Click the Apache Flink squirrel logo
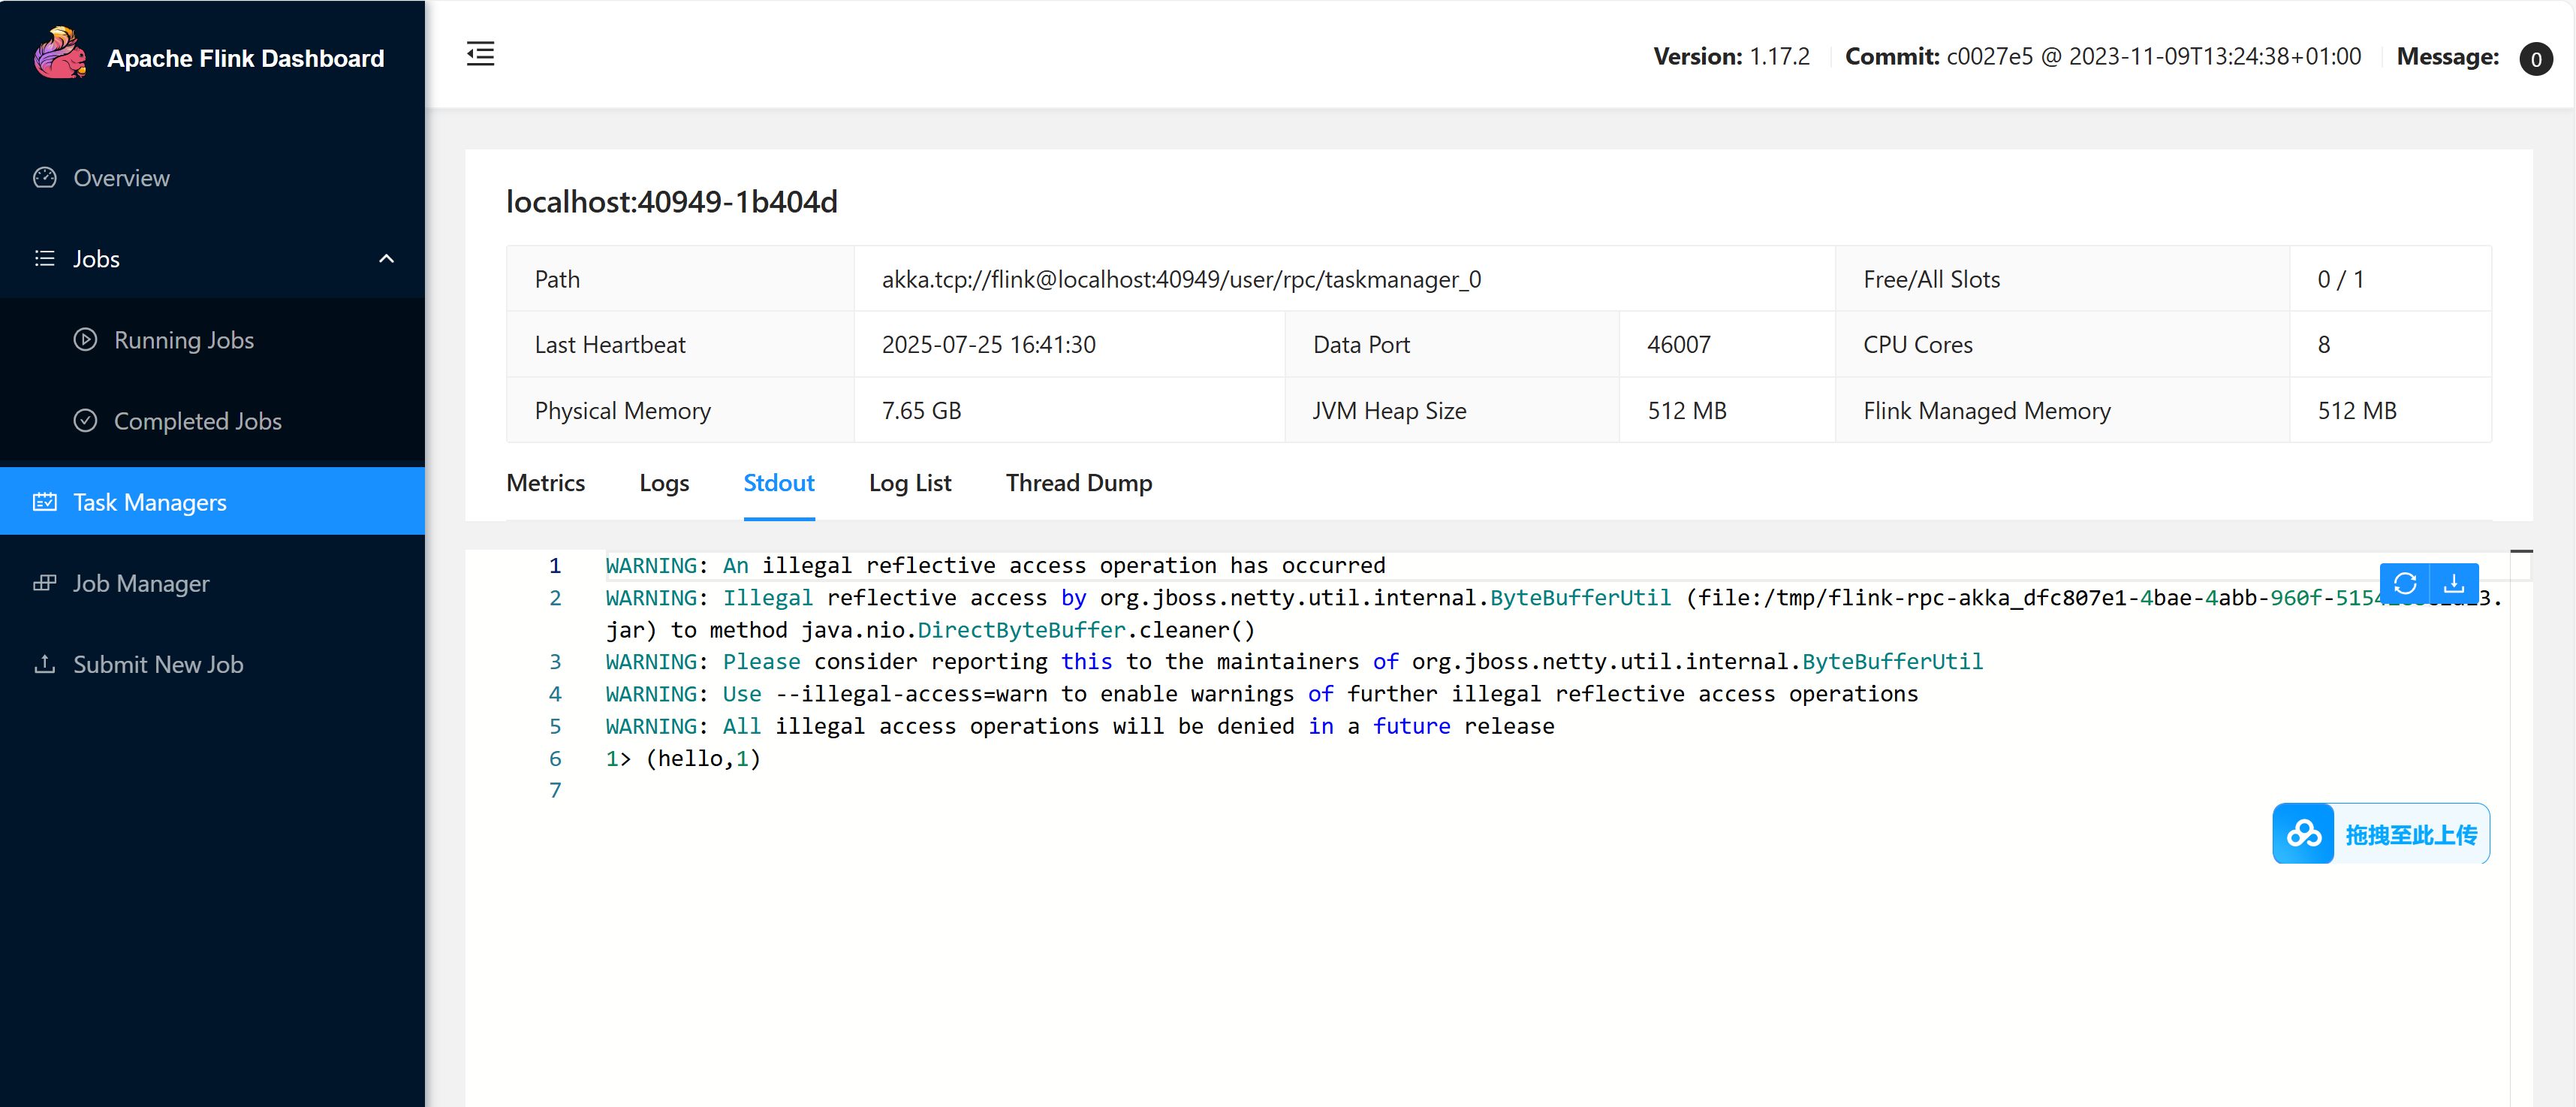Viewport: 2576px width, 1107px height. pyautogui.click(x=61, y=53)
